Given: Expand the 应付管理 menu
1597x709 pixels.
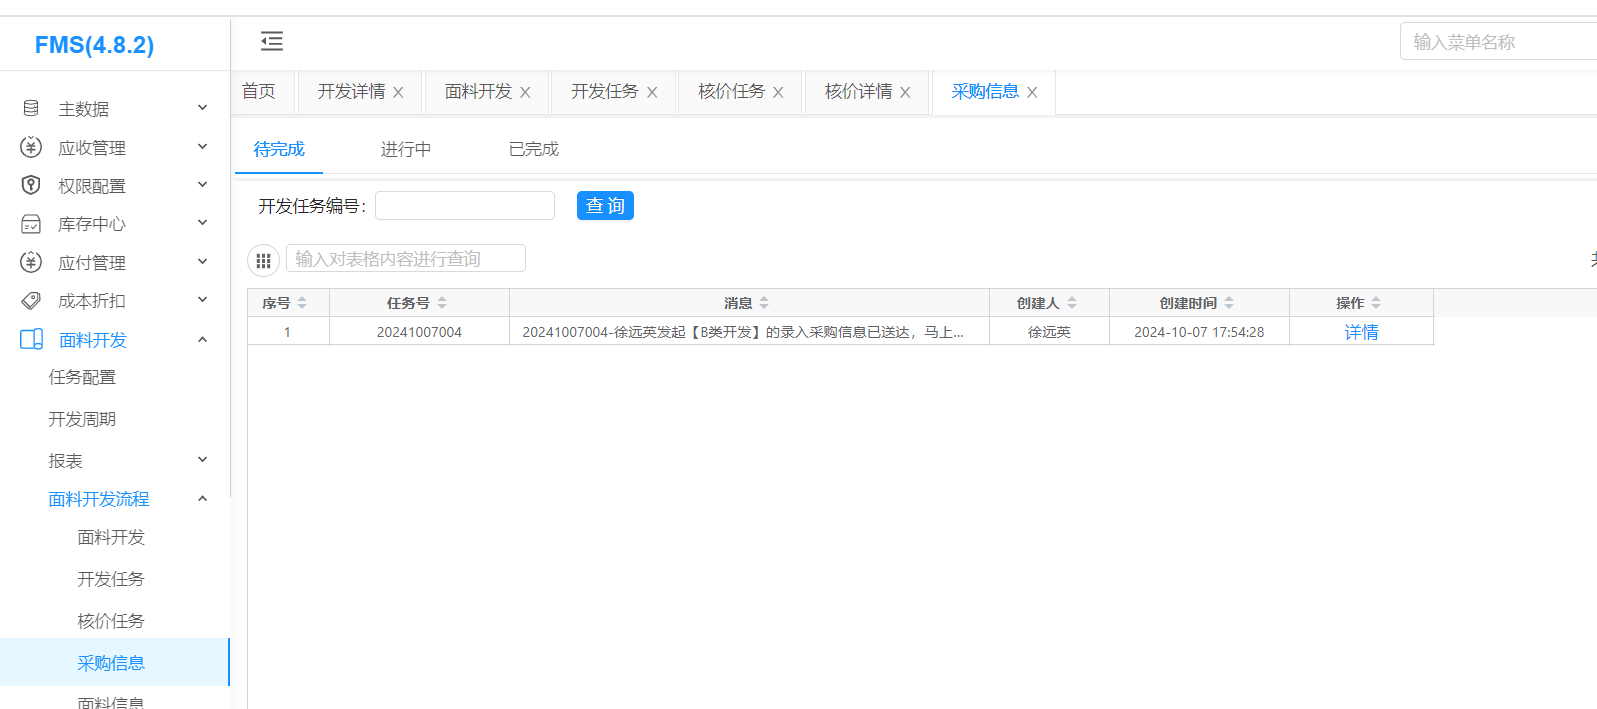Looking at the screenshot, I should (202, 262).
